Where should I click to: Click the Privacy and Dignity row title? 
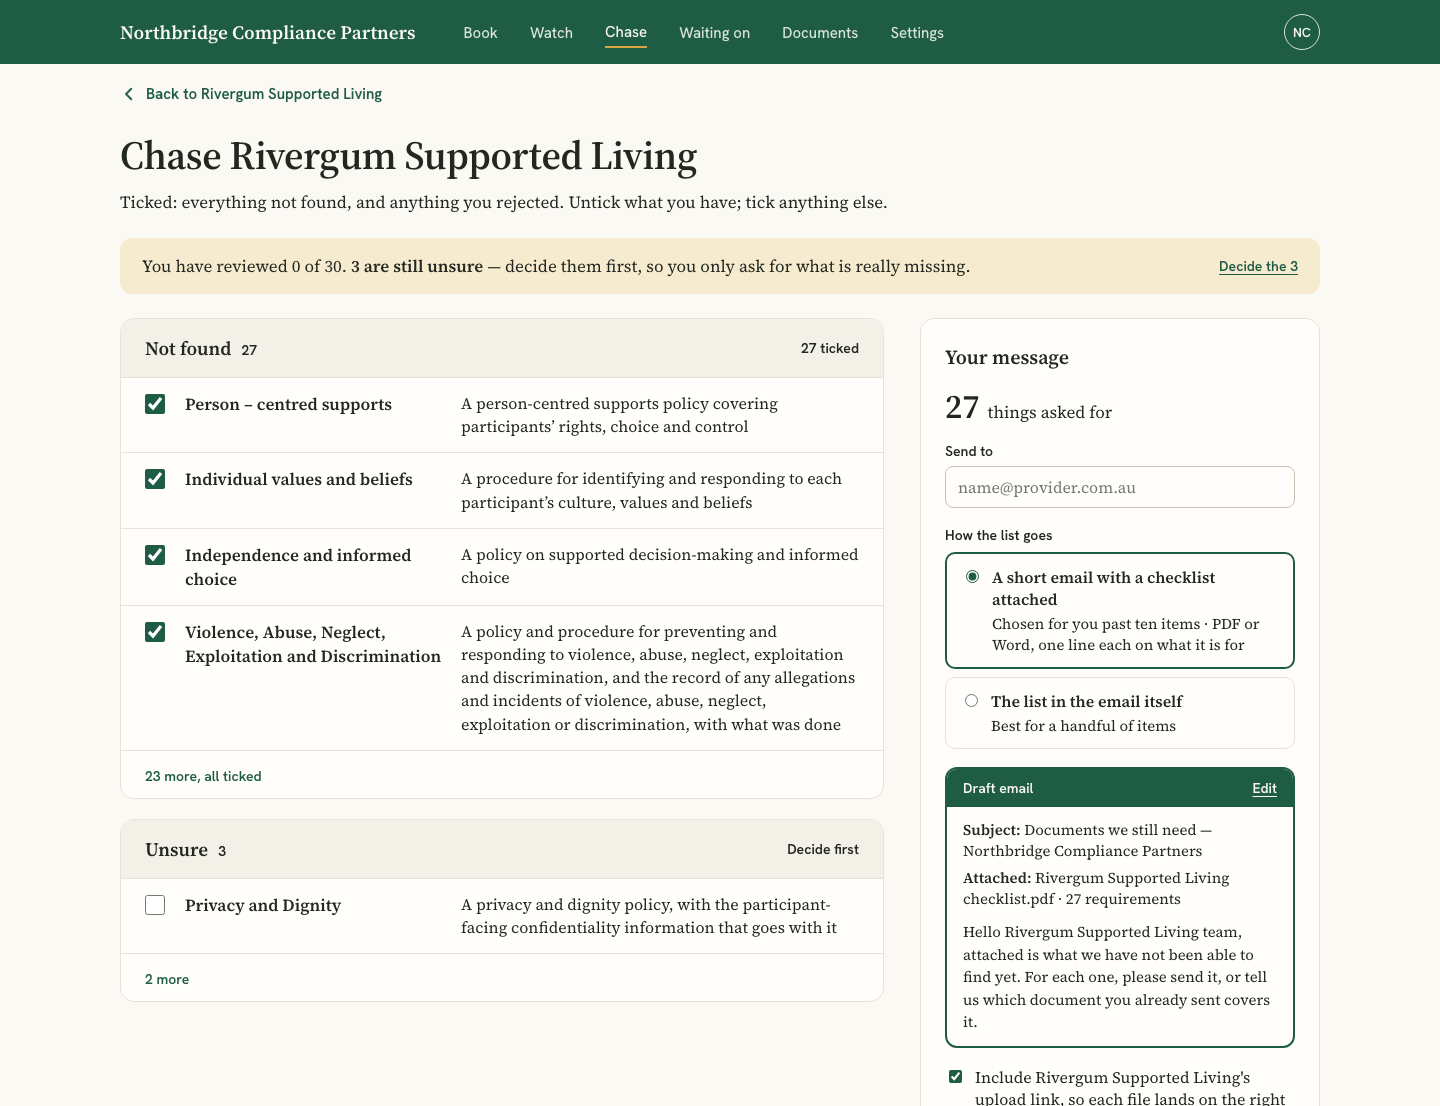[x=263, y=905]
